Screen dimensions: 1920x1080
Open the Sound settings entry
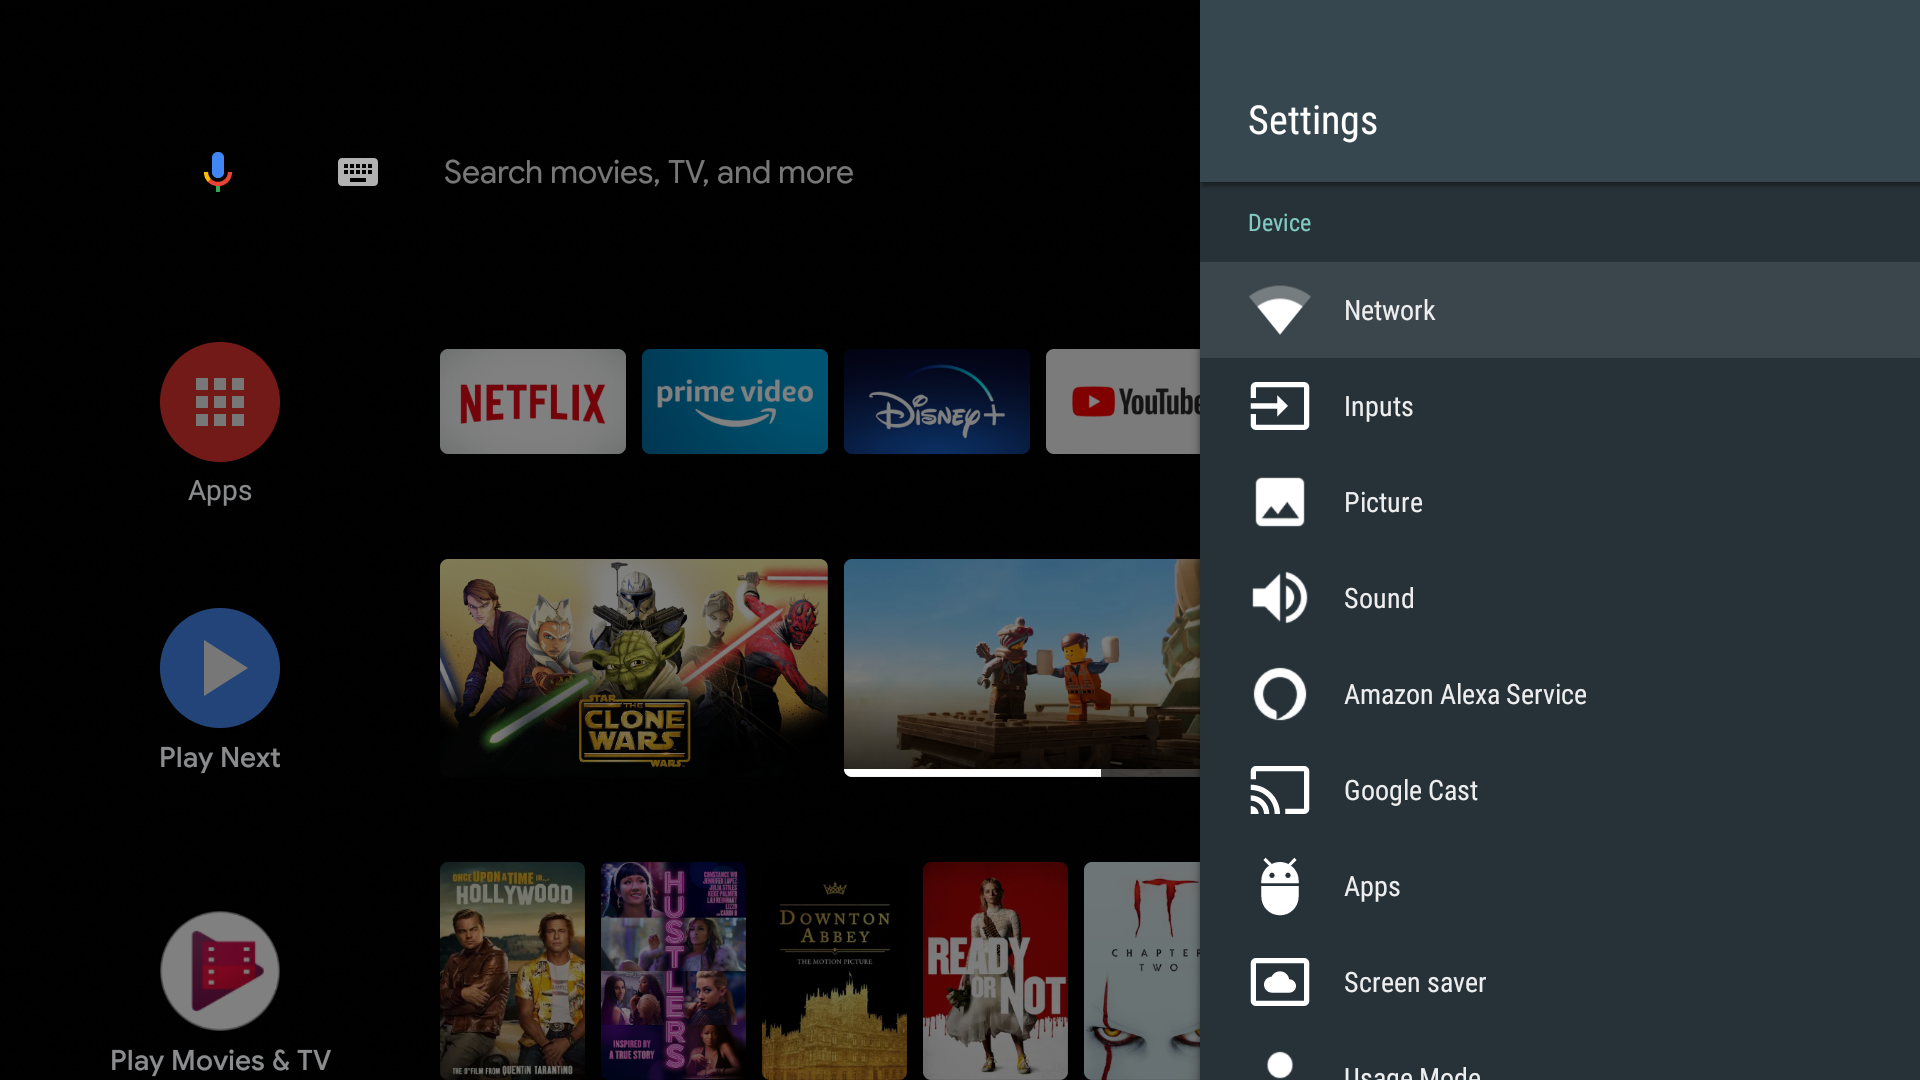(x=1560, y=598)
